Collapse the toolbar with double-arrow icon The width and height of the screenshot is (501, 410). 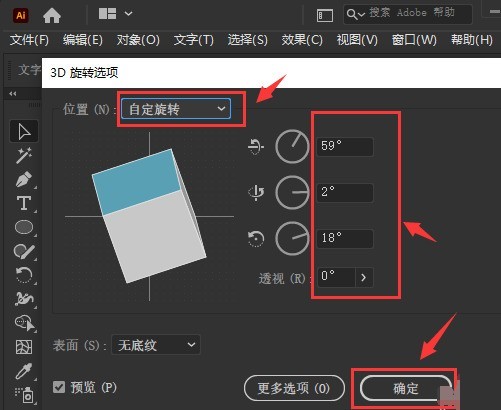click(x=13, y=94)
